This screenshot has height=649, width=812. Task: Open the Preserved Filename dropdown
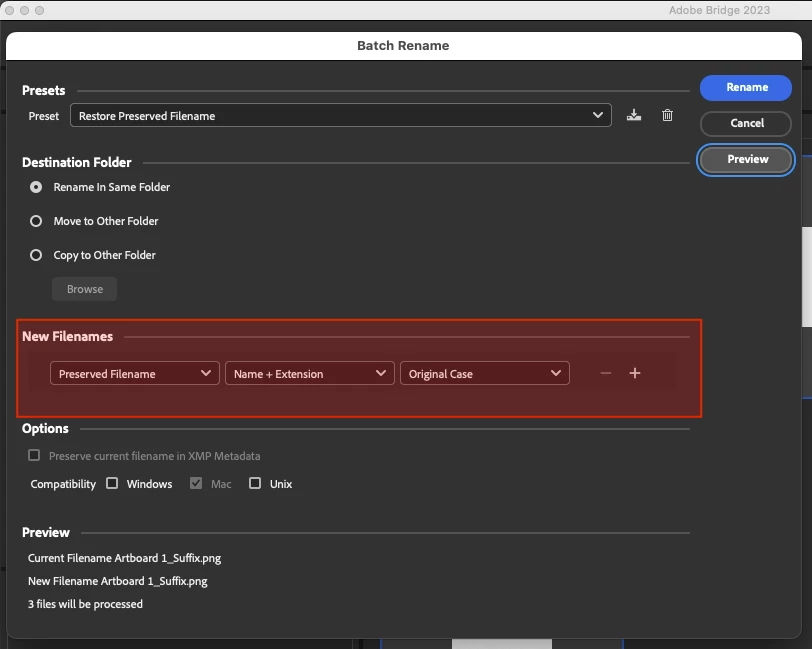point(135,373)
